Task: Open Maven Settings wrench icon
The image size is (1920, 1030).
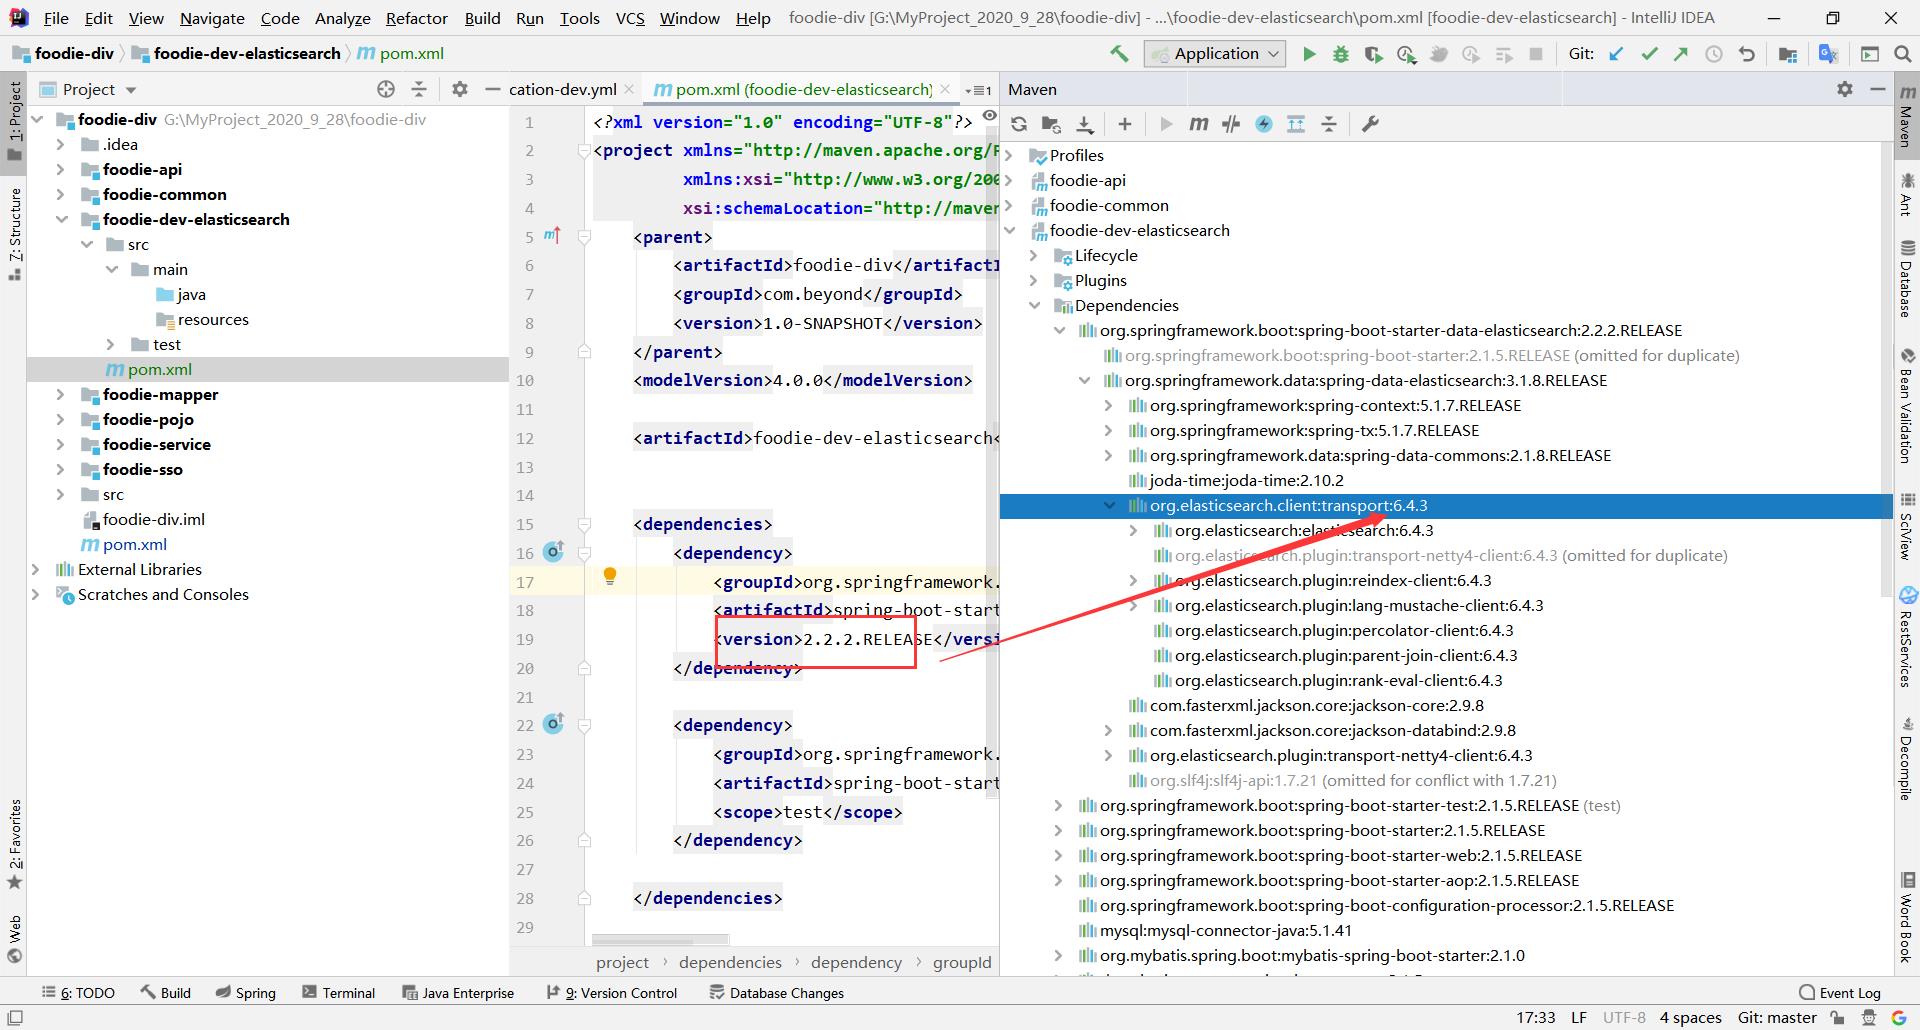Action: (x=1370, y=124)
